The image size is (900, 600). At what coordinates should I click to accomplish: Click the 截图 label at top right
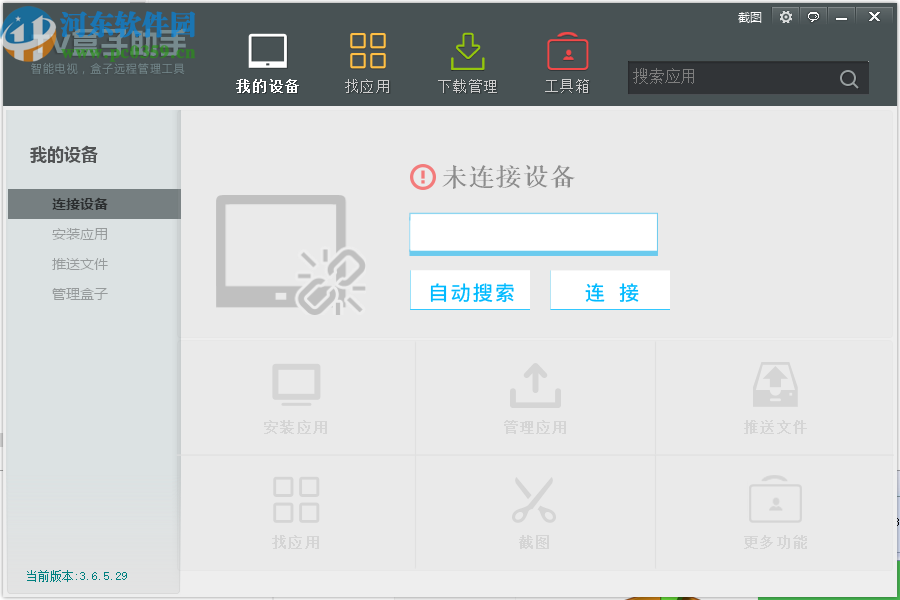[x=748, y=16]
